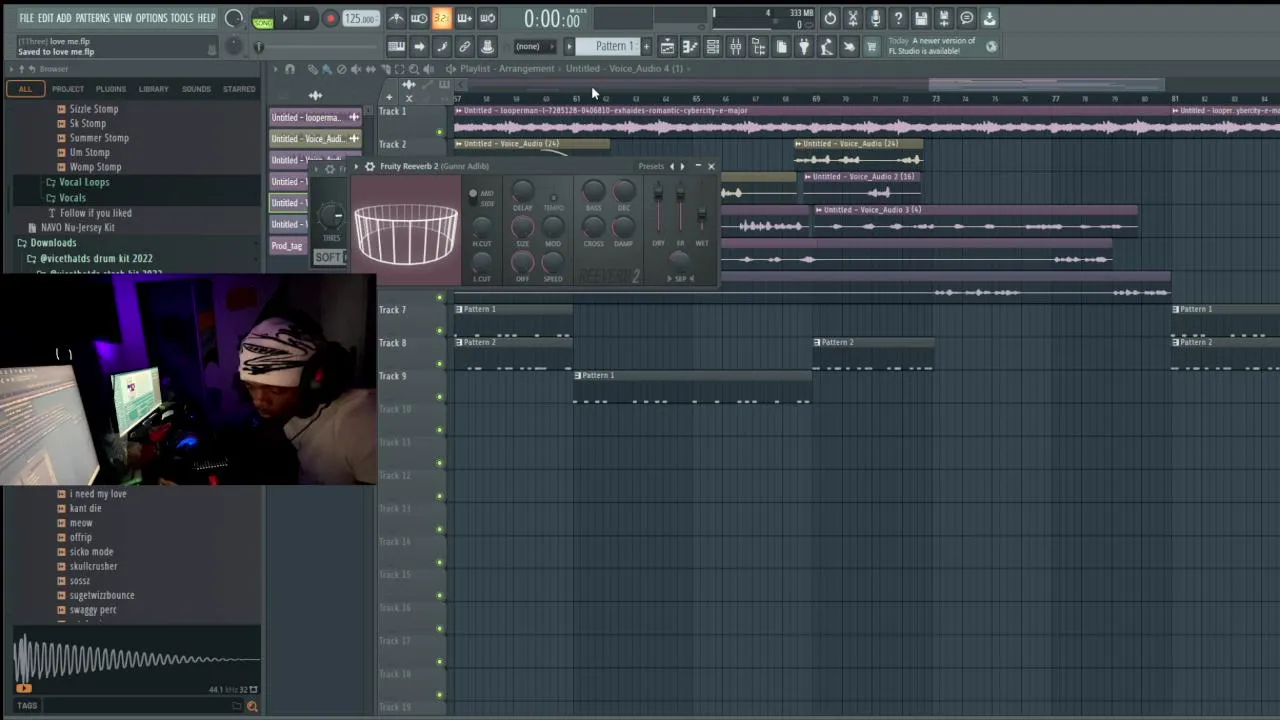Click the red Record button
The height and width of the screenshot is (720, 1280).
click(x=329, y=19)
